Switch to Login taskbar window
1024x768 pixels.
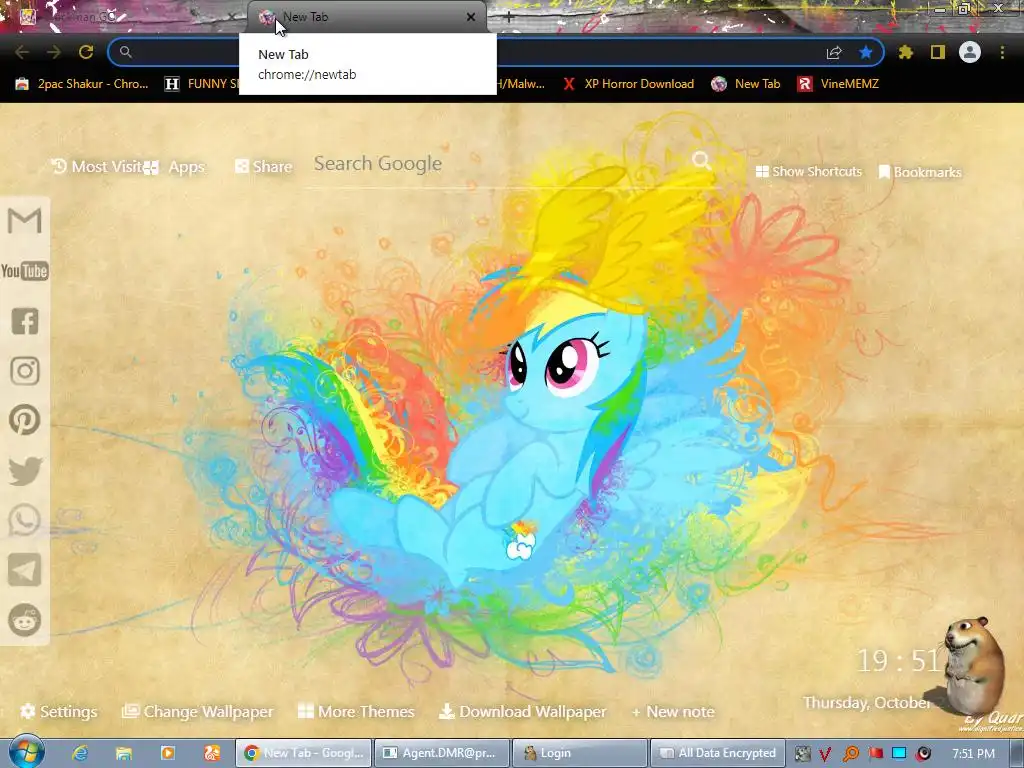[580, 753]
